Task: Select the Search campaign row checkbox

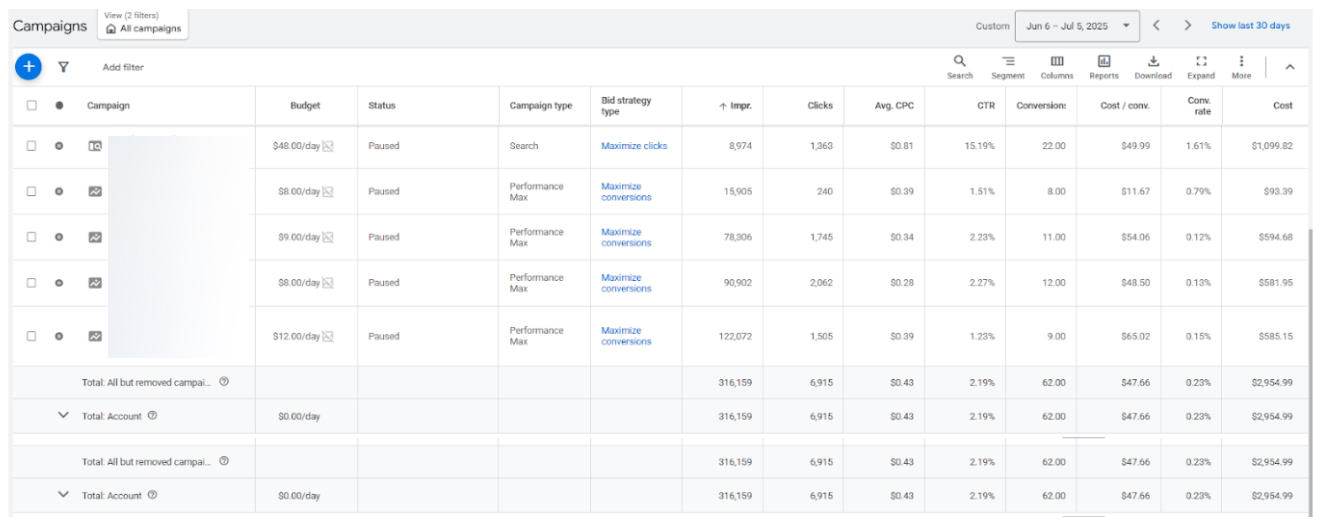Action: click(x=32, y=146)
